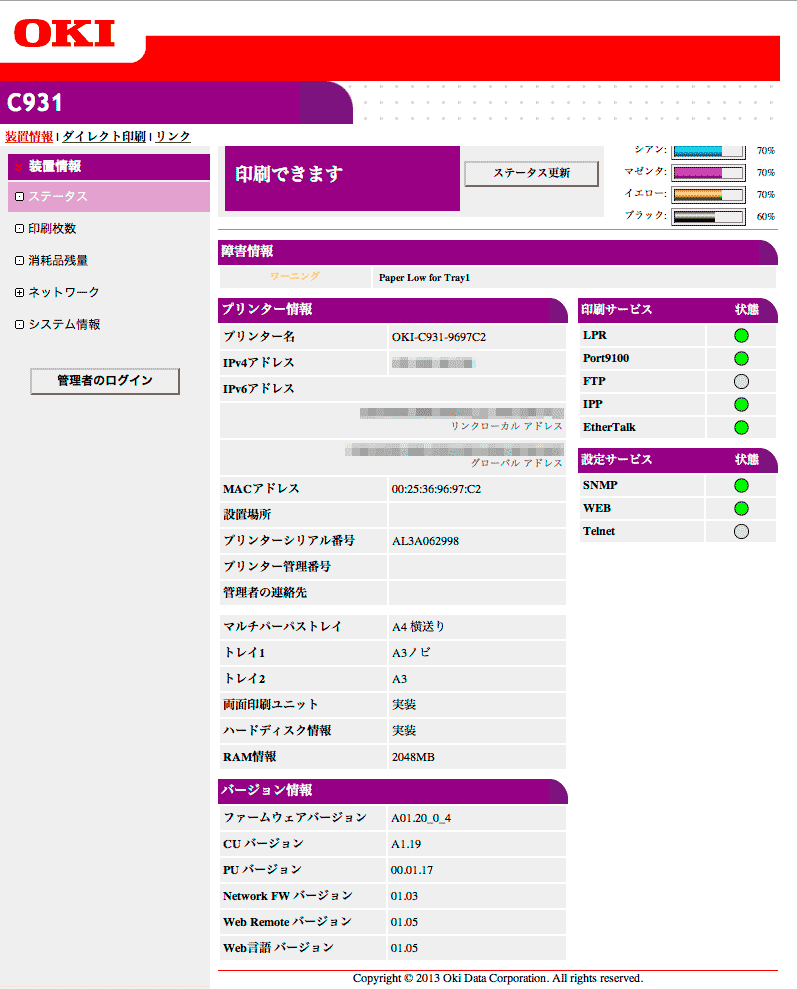
Task: Click the 障害情報 section header
Action: coord(497,252)
